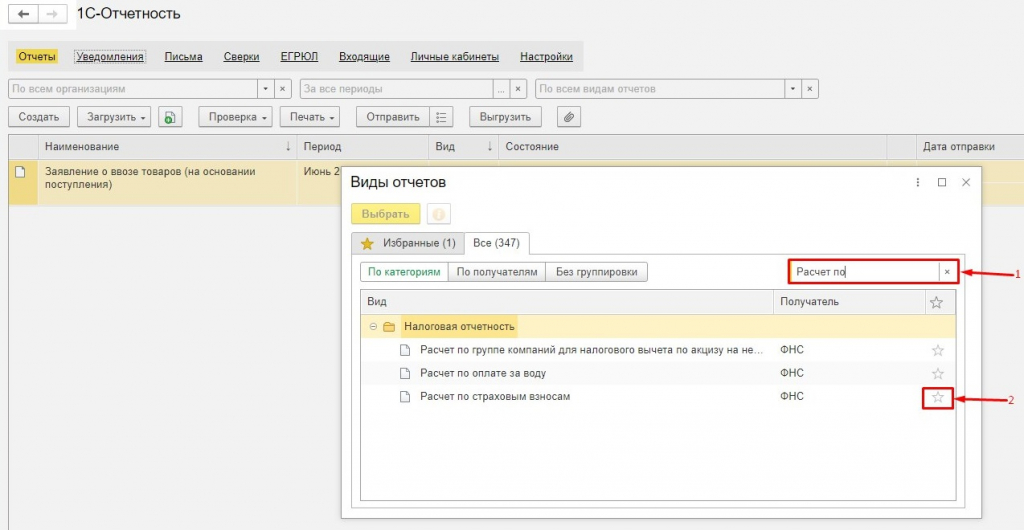1024x530 pixels.
Task: Open the three-dot menu of Виды отчетов dialog
Action: [918, 183]
